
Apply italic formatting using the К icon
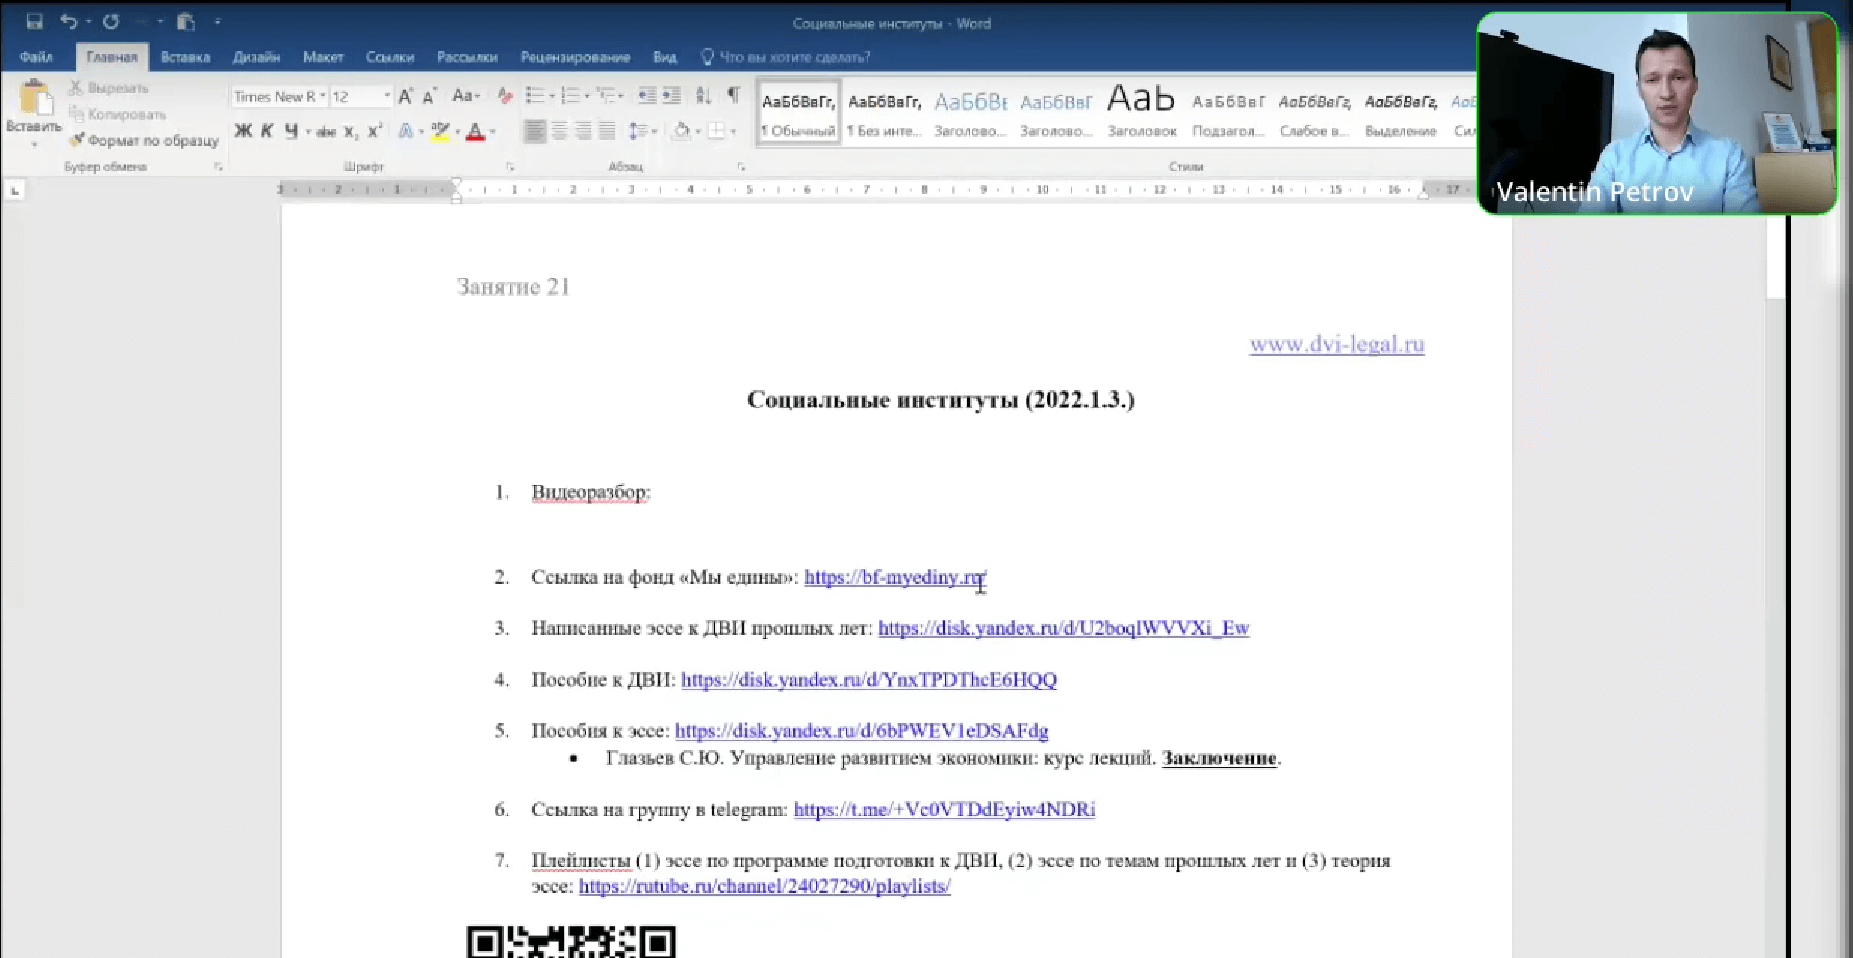(x=265, y=131)
